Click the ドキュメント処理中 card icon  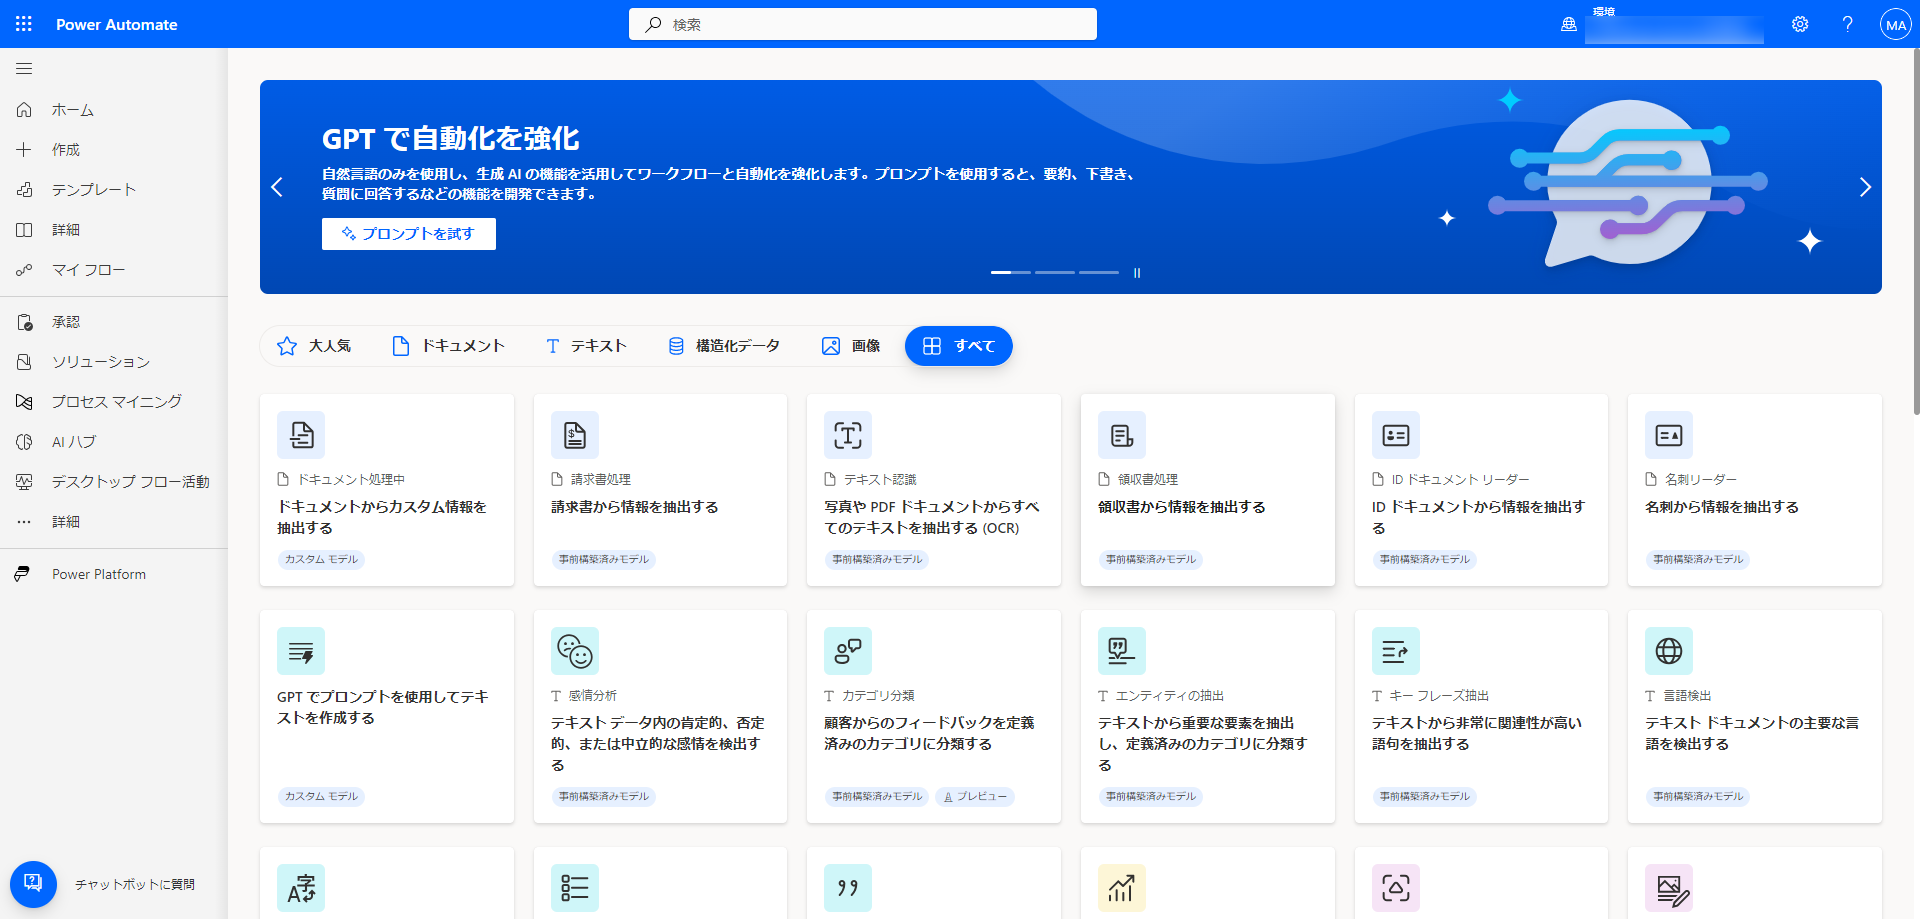(301, 435)
